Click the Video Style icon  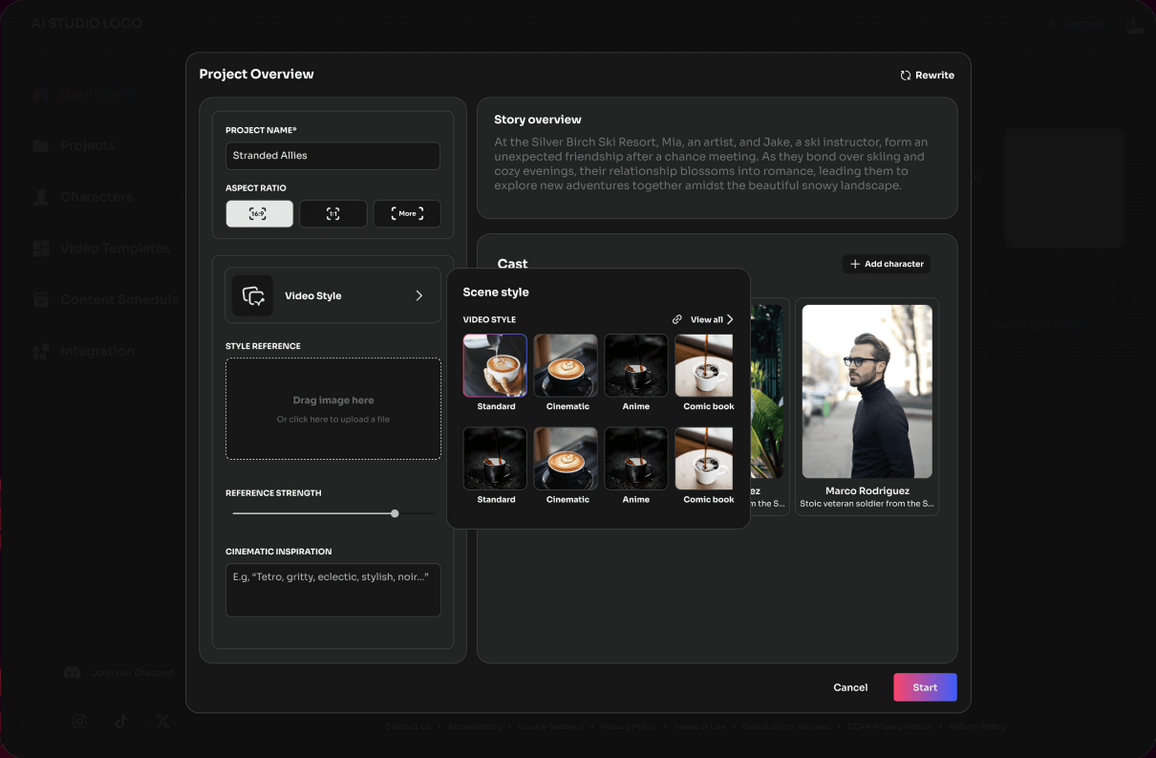[253, 296]
